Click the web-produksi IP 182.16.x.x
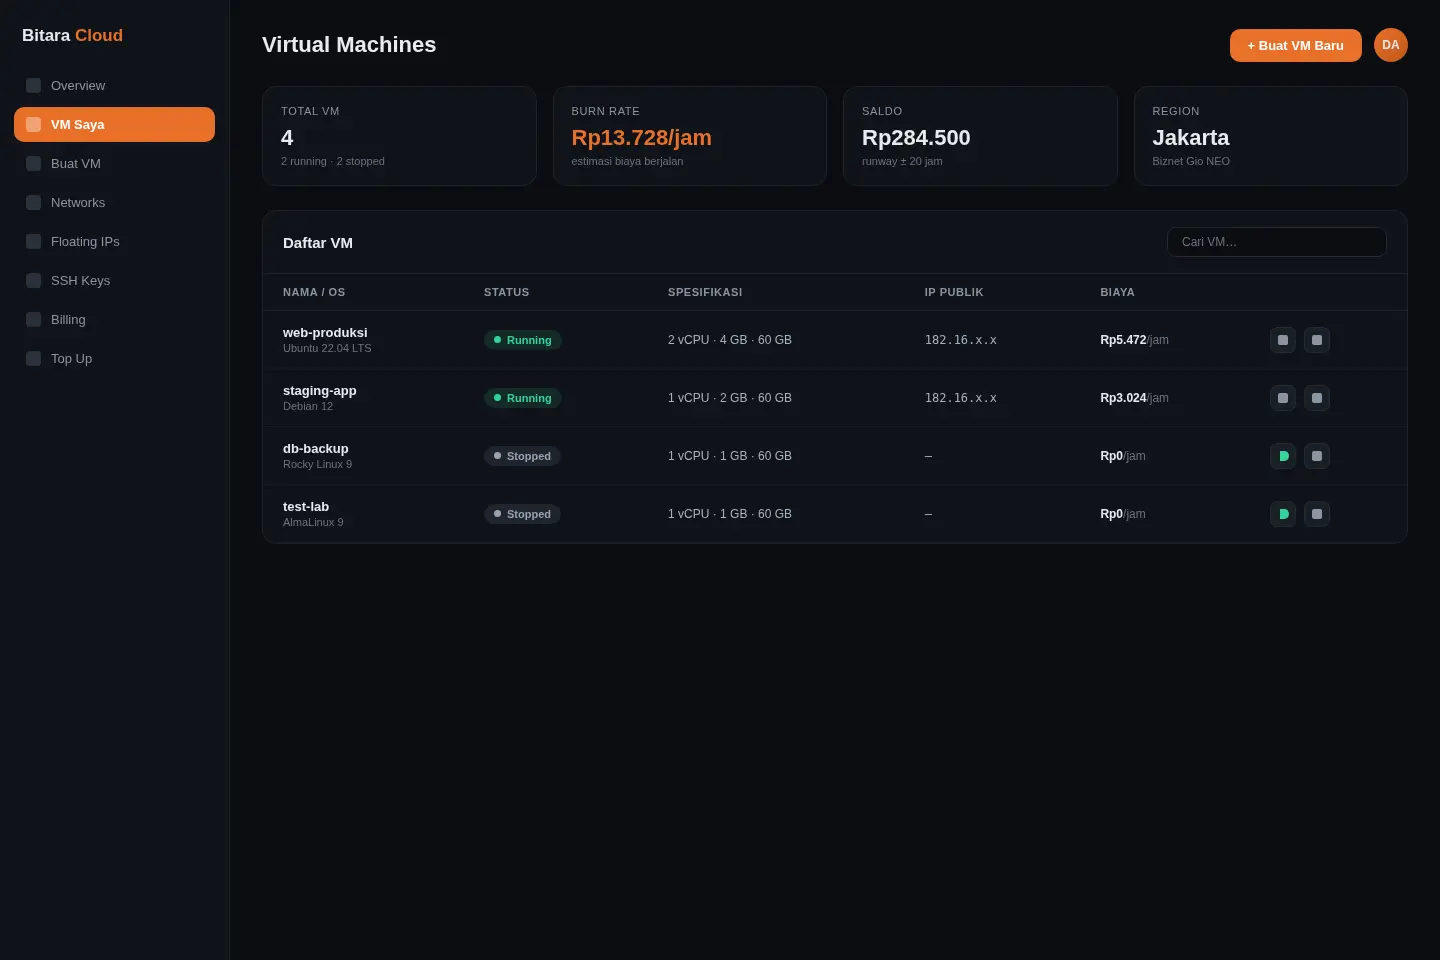1440x960 pixels. (x=961, y=340)
